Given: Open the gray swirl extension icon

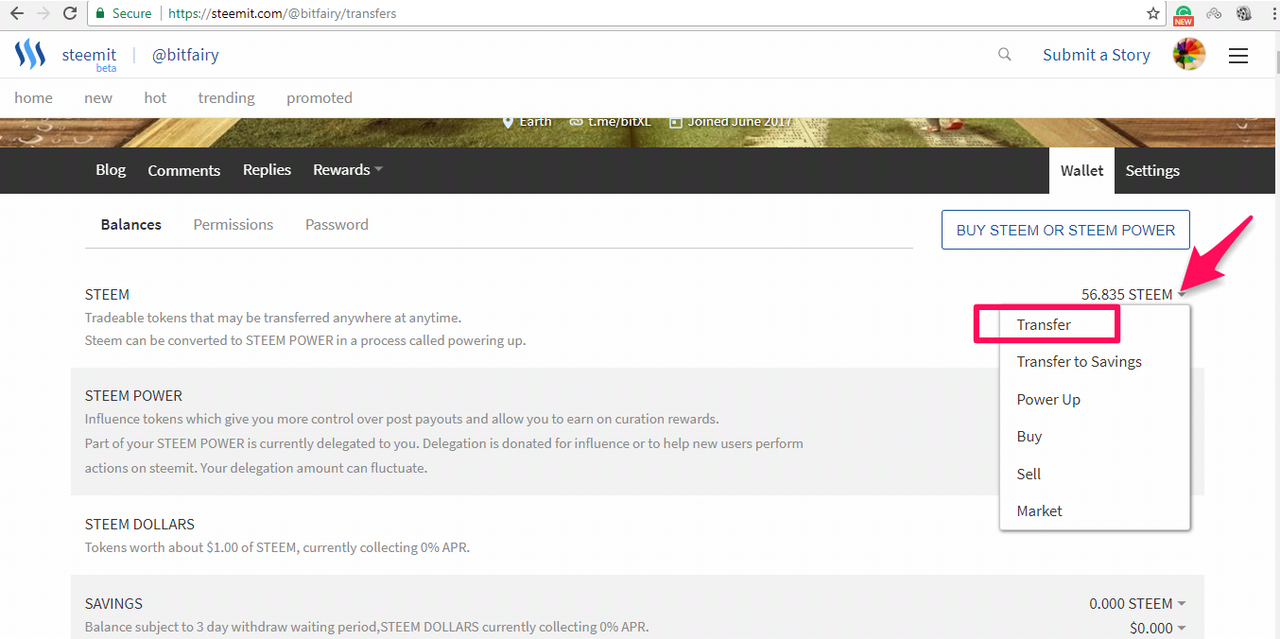Looking at the screenshot, I should click(1215, 14).
